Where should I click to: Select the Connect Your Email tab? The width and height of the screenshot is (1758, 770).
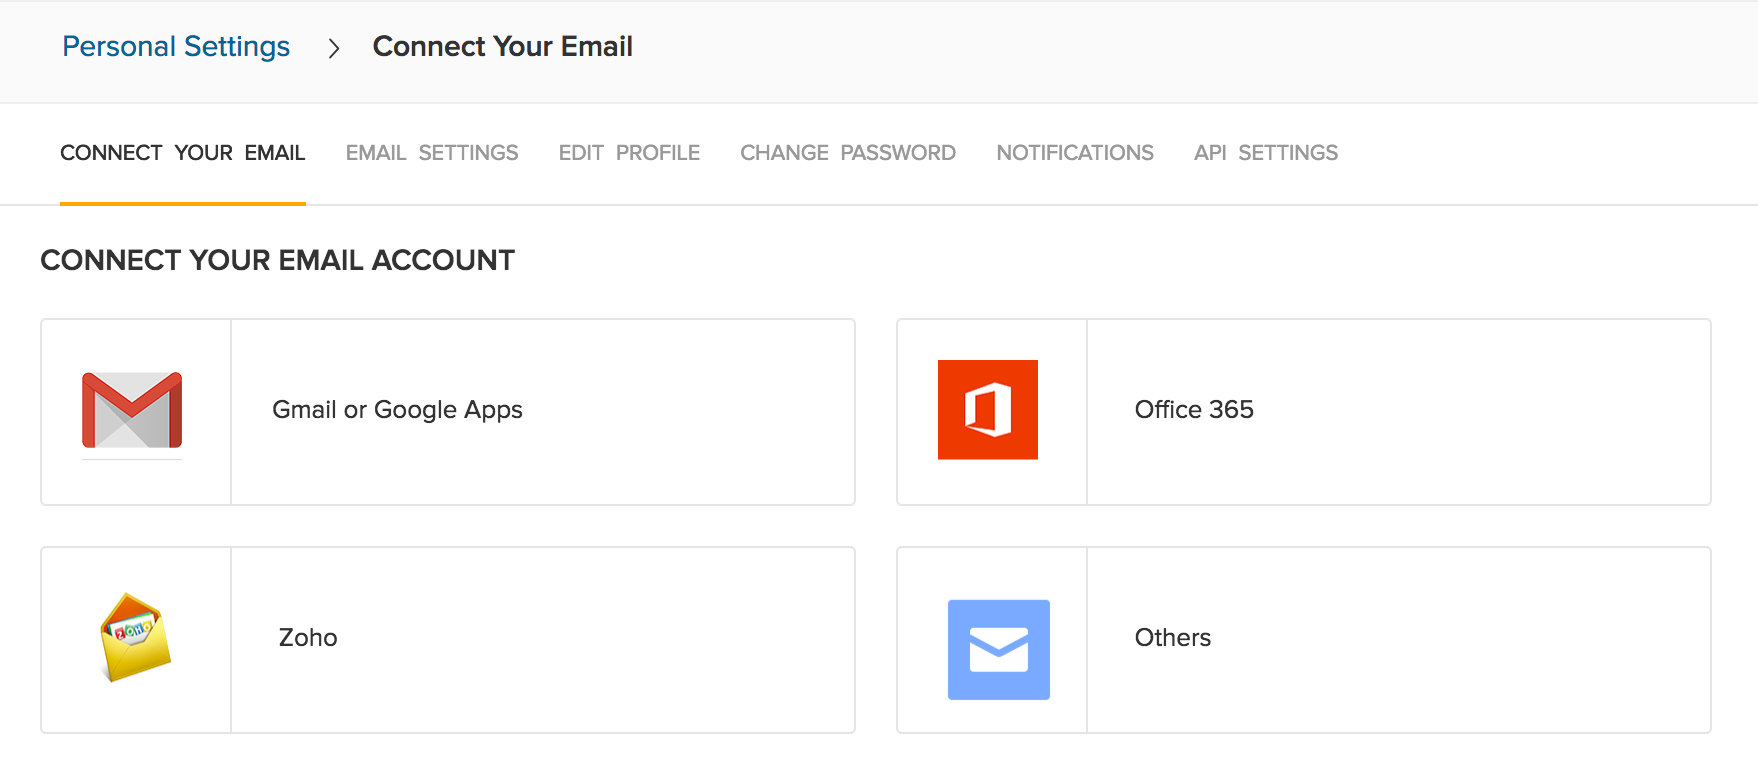[183, 153]
